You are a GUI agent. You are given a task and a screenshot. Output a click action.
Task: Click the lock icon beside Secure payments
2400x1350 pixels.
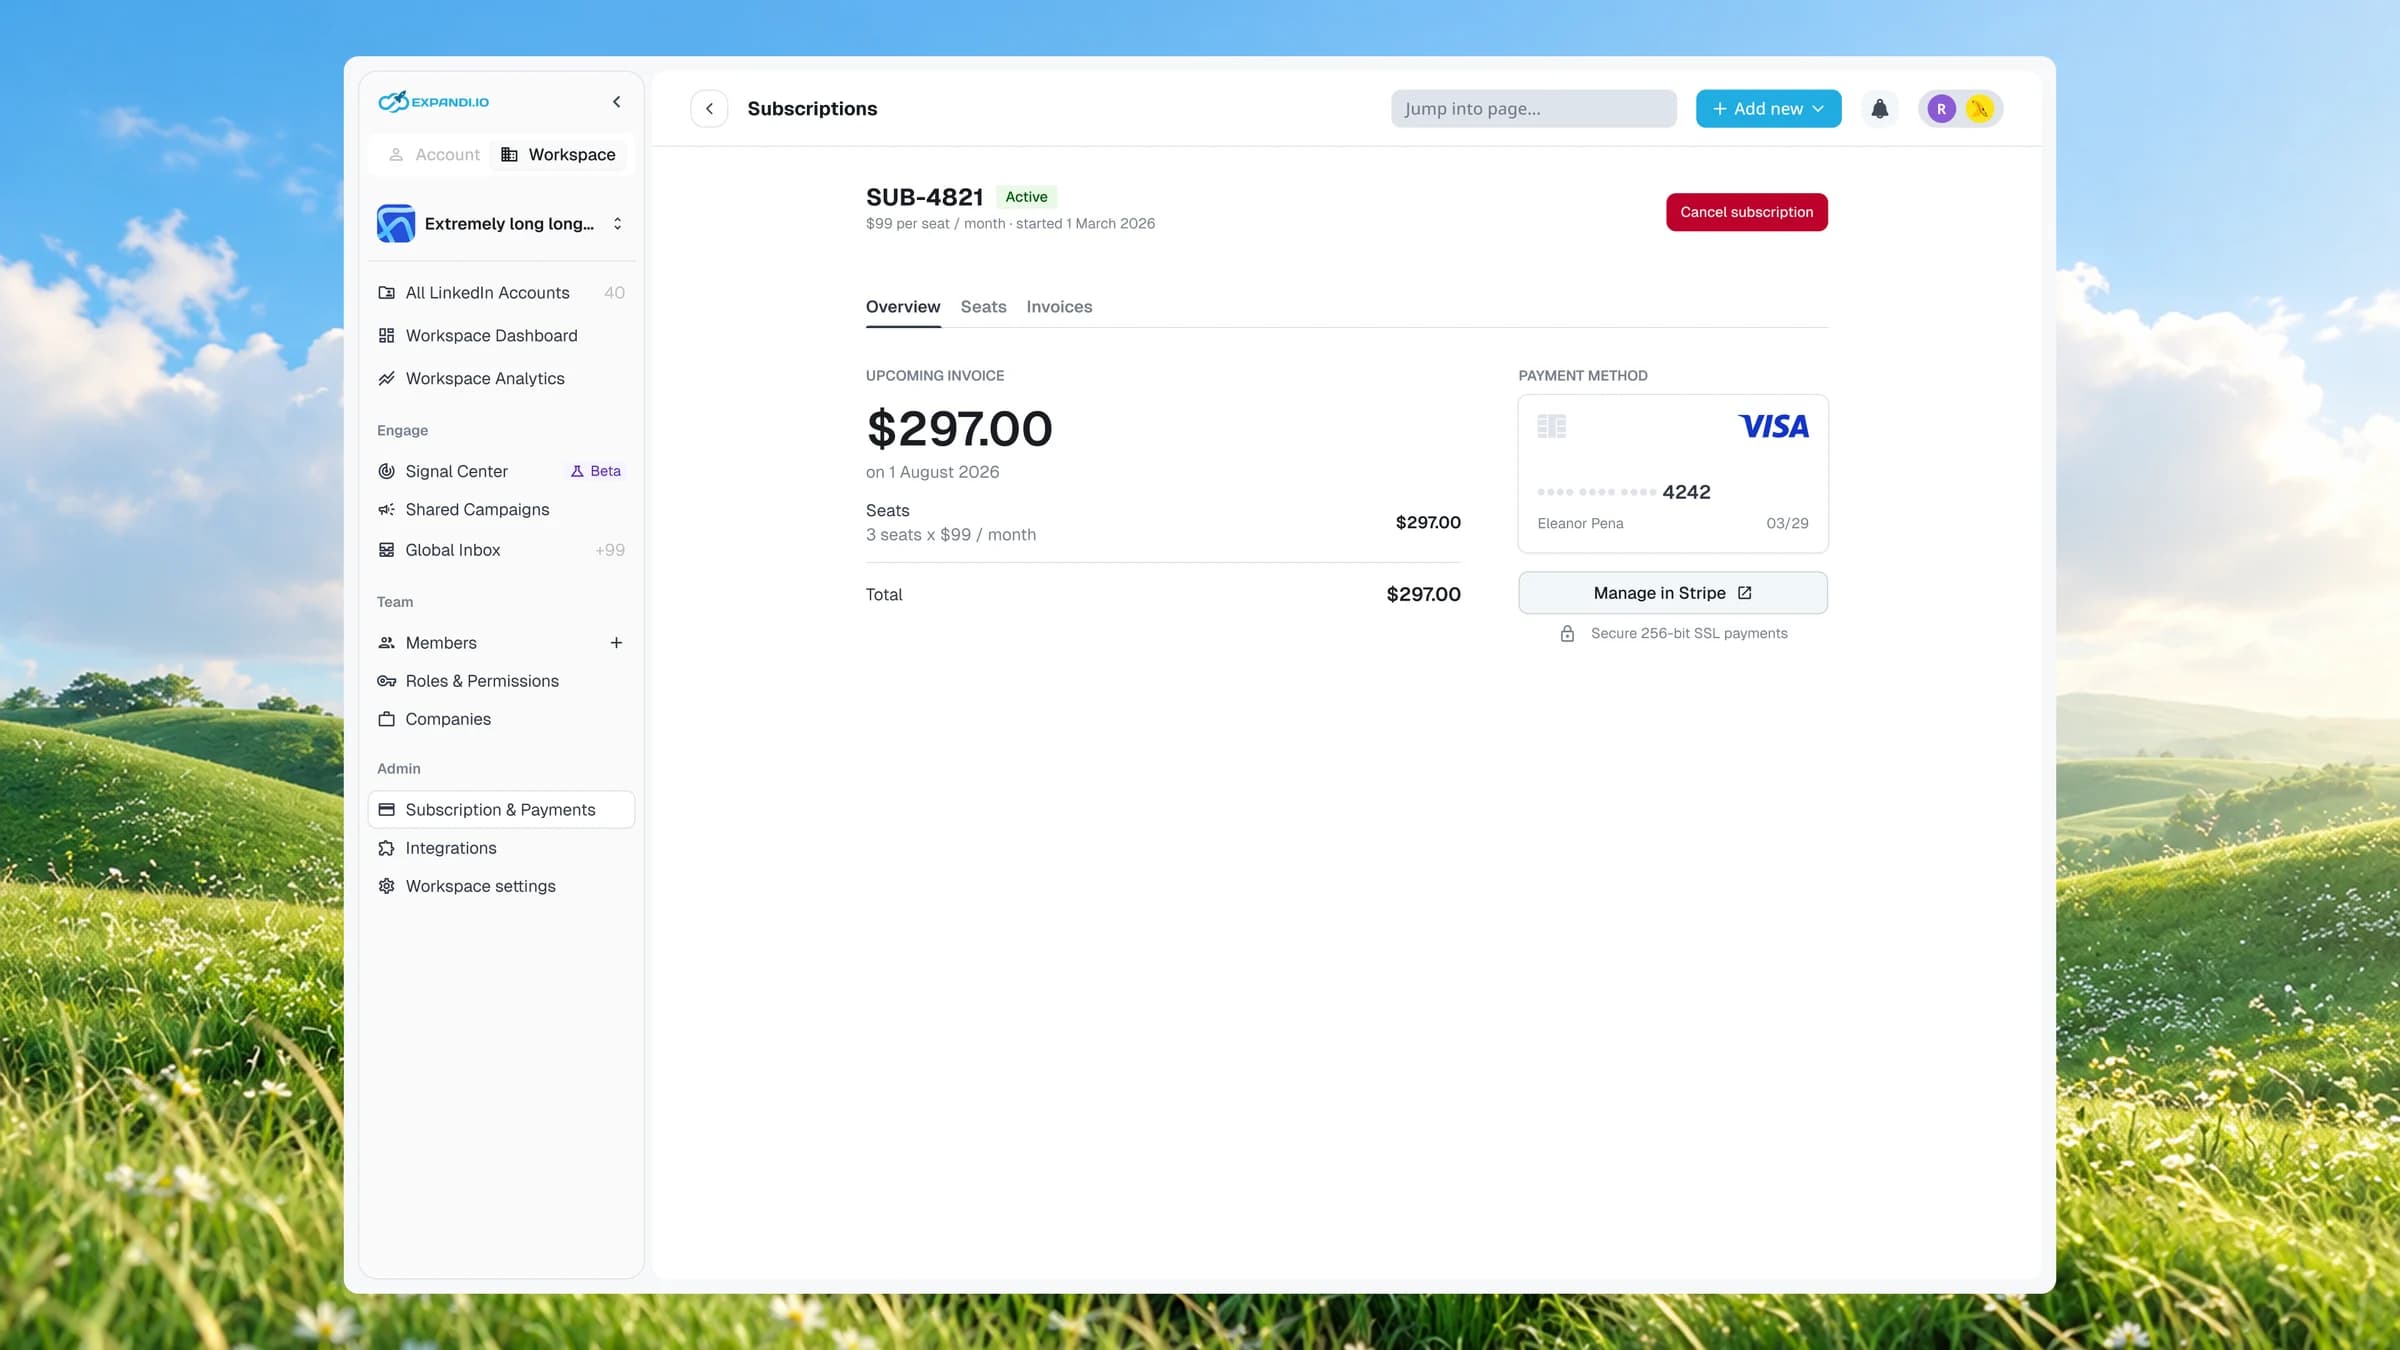[x=1567, y=634]
